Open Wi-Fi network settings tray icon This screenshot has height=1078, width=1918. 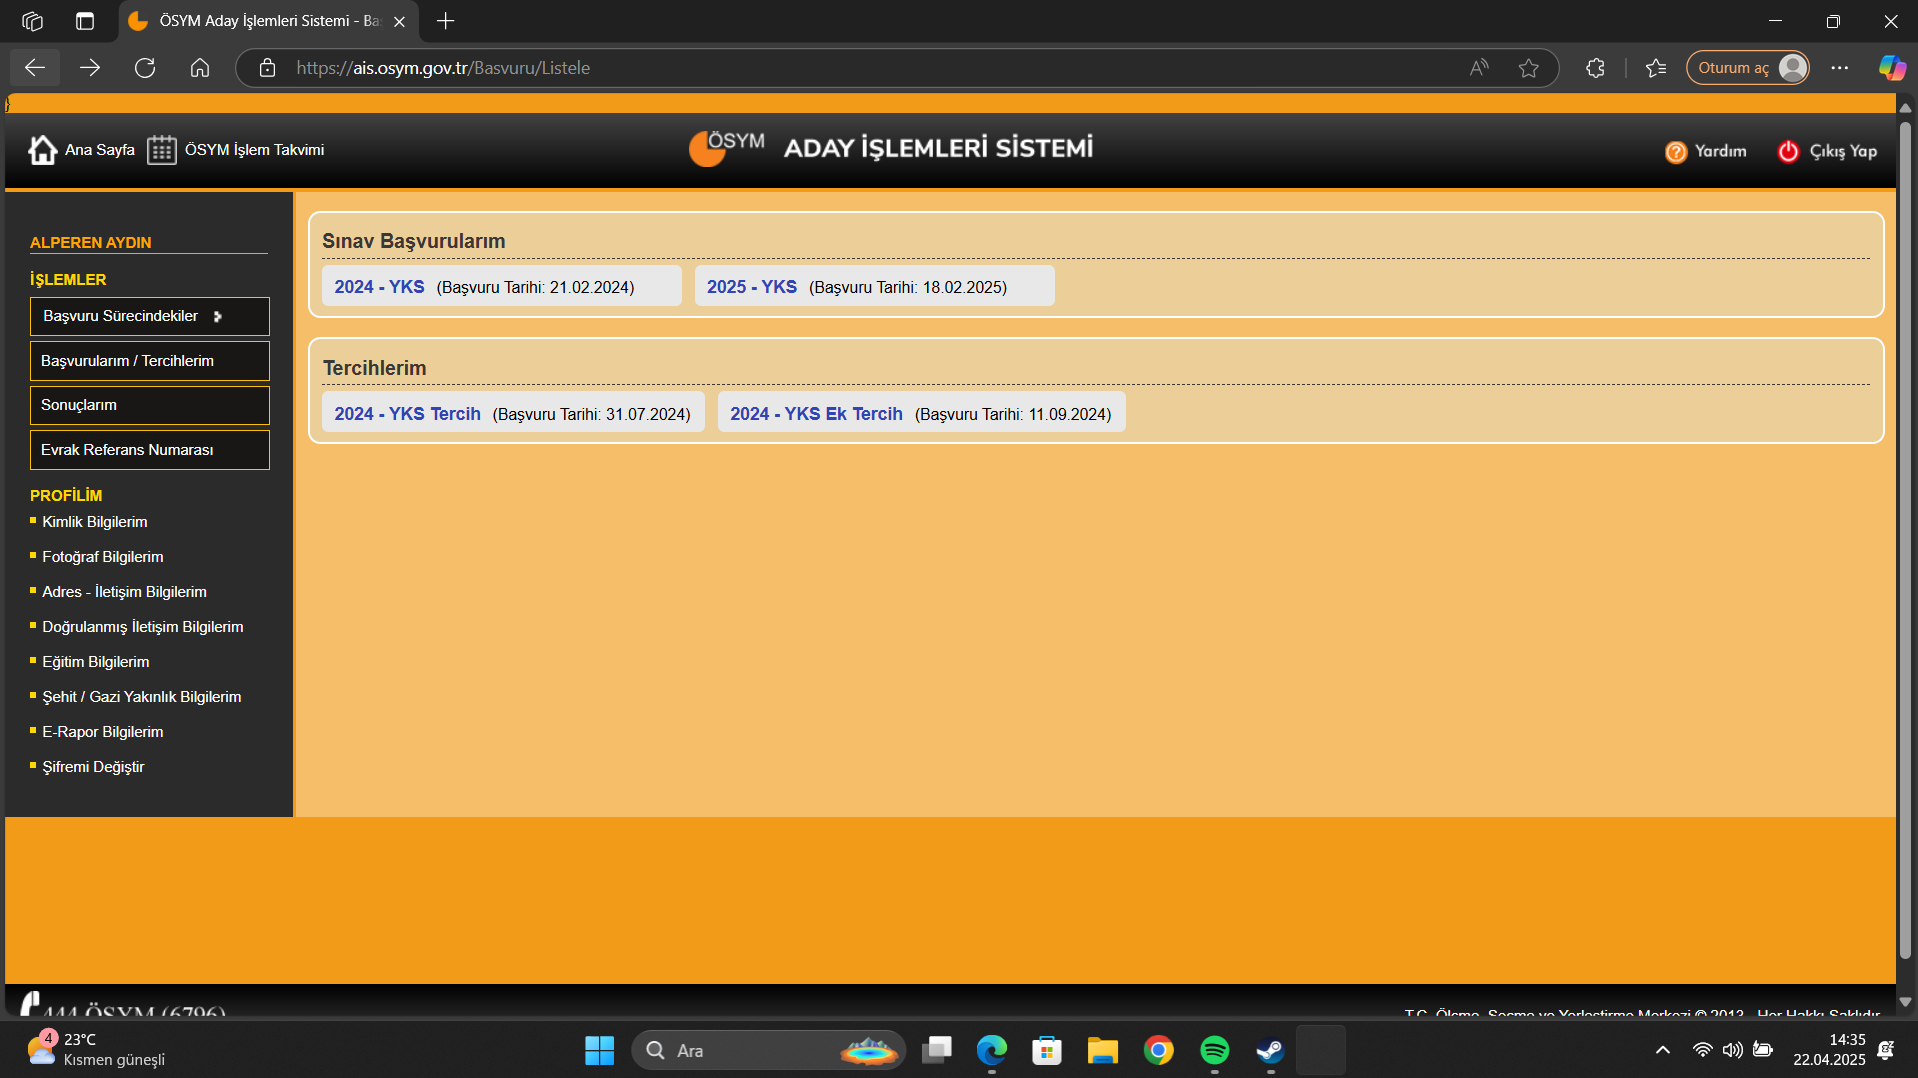tap(1702, 1050)
